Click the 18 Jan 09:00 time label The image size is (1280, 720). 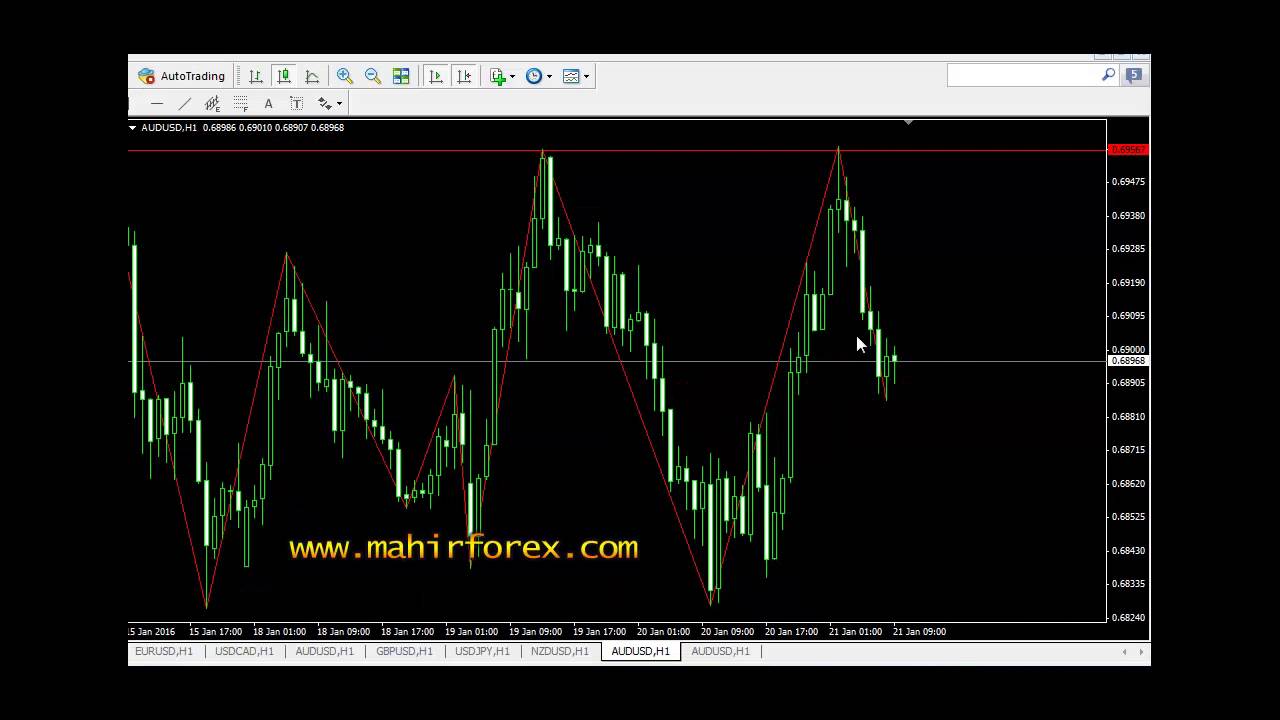pos(343,632)
